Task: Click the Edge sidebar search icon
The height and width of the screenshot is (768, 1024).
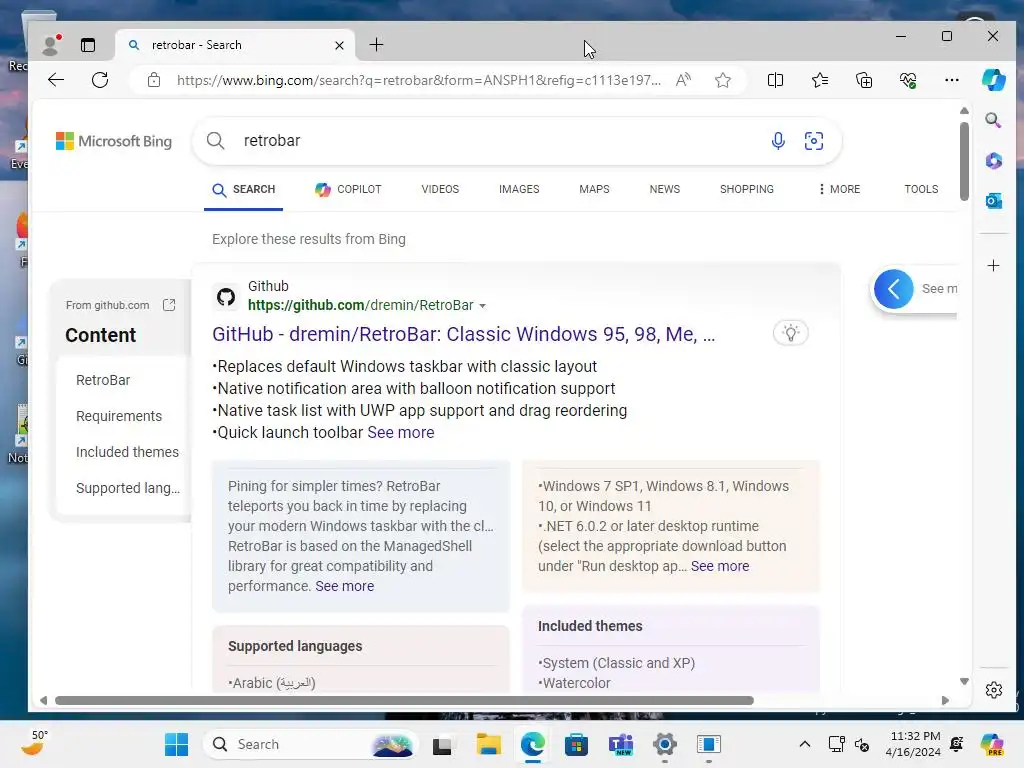Action: (x=993, y=120)
